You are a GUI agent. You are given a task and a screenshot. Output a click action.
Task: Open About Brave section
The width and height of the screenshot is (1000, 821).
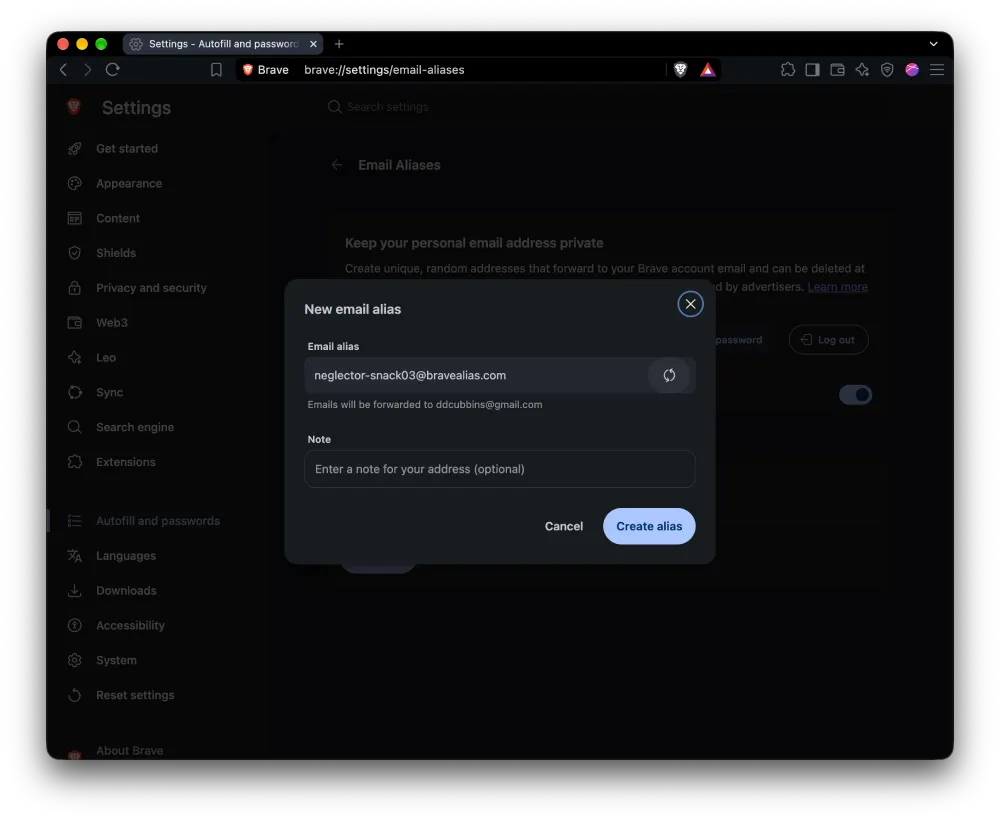click(x=129, y=750)
